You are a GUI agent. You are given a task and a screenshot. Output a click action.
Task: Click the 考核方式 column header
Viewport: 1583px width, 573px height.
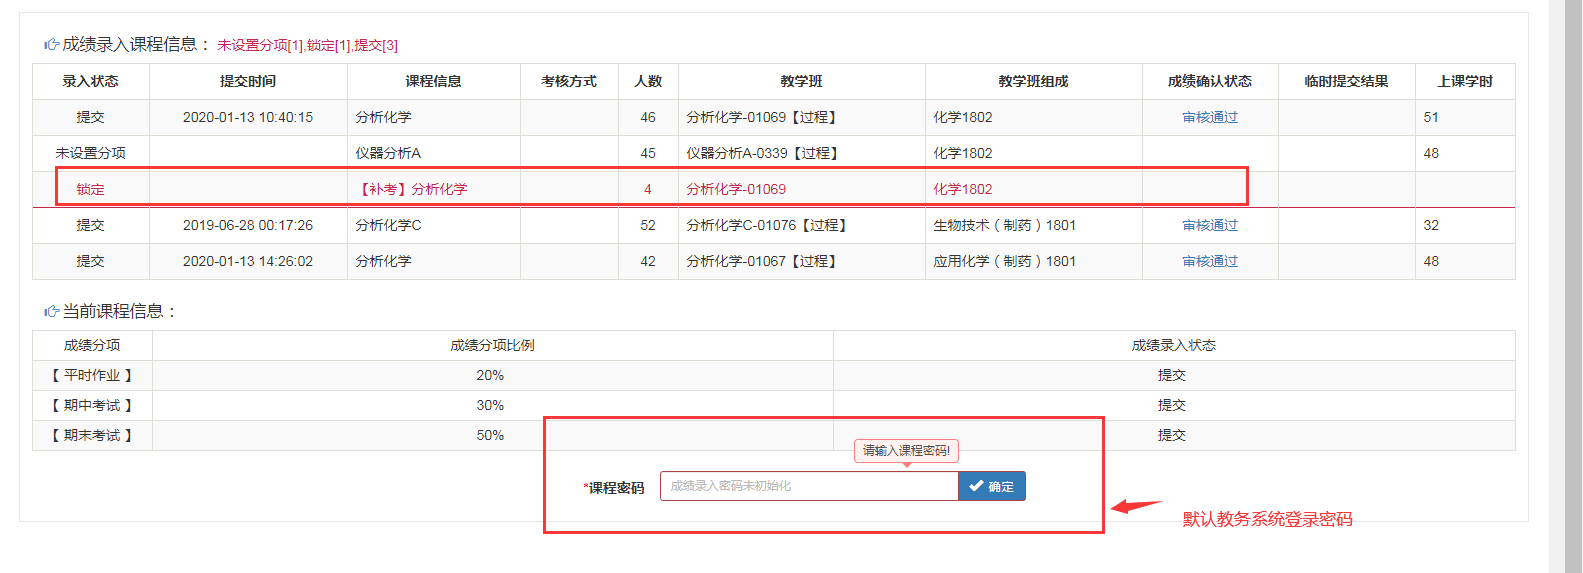pyautogui.click(x=569, y=82)
